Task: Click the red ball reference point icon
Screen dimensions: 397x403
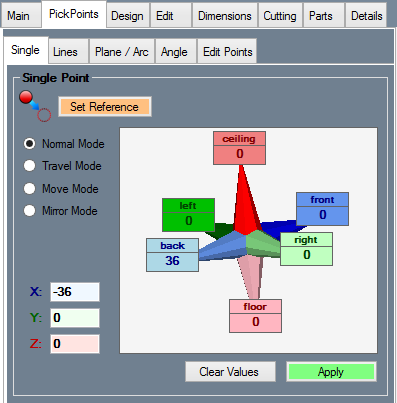Action: coord(35,106)
